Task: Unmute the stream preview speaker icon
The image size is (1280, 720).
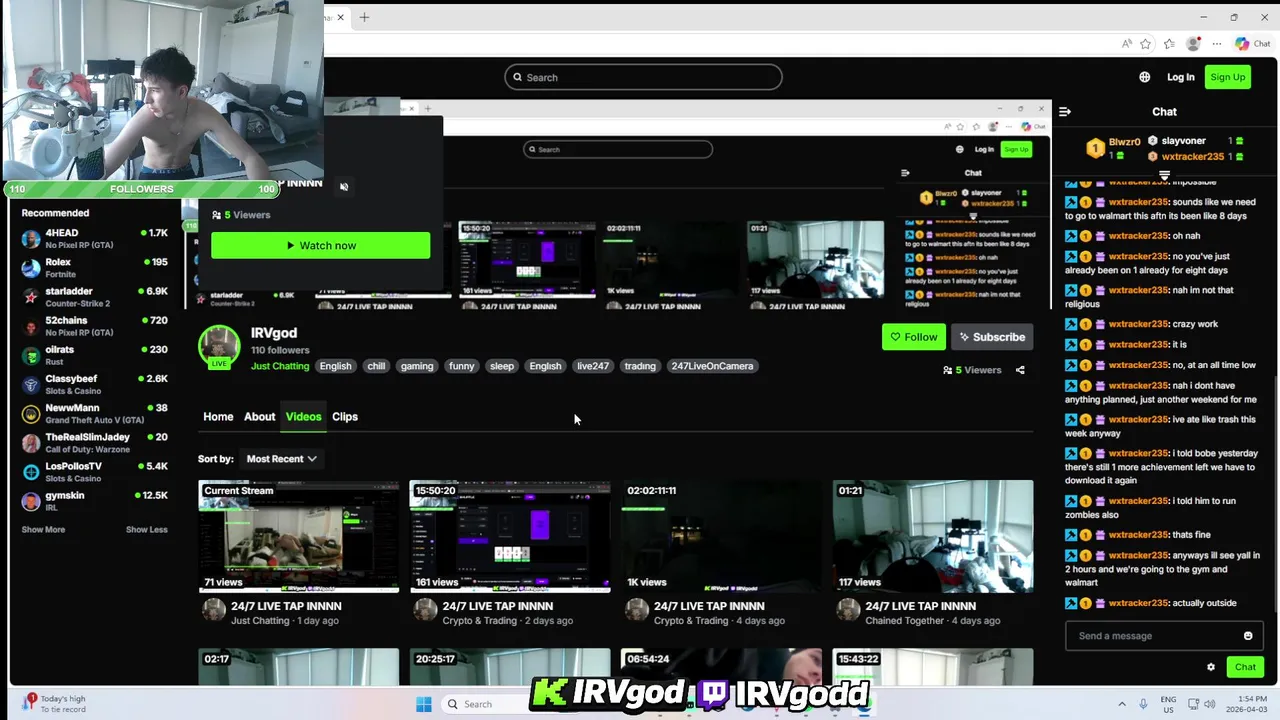Action: pyautogui.click(x=344, y=187)
